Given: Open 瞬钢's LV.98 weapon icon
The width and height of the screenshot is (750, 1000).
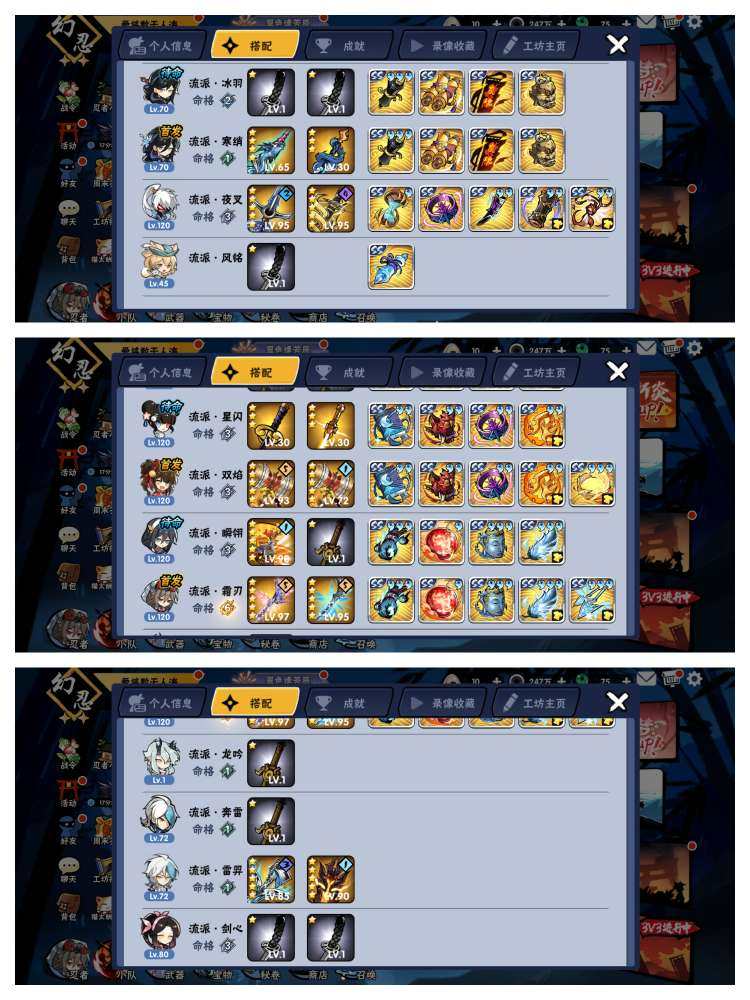Looking at the screenshot, I should pos(271,542).
